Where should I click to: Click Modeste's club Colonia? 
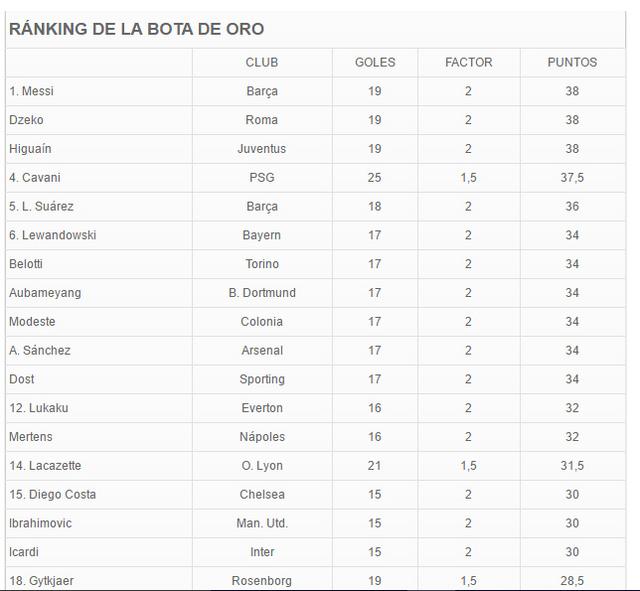(x=262, y=322)
